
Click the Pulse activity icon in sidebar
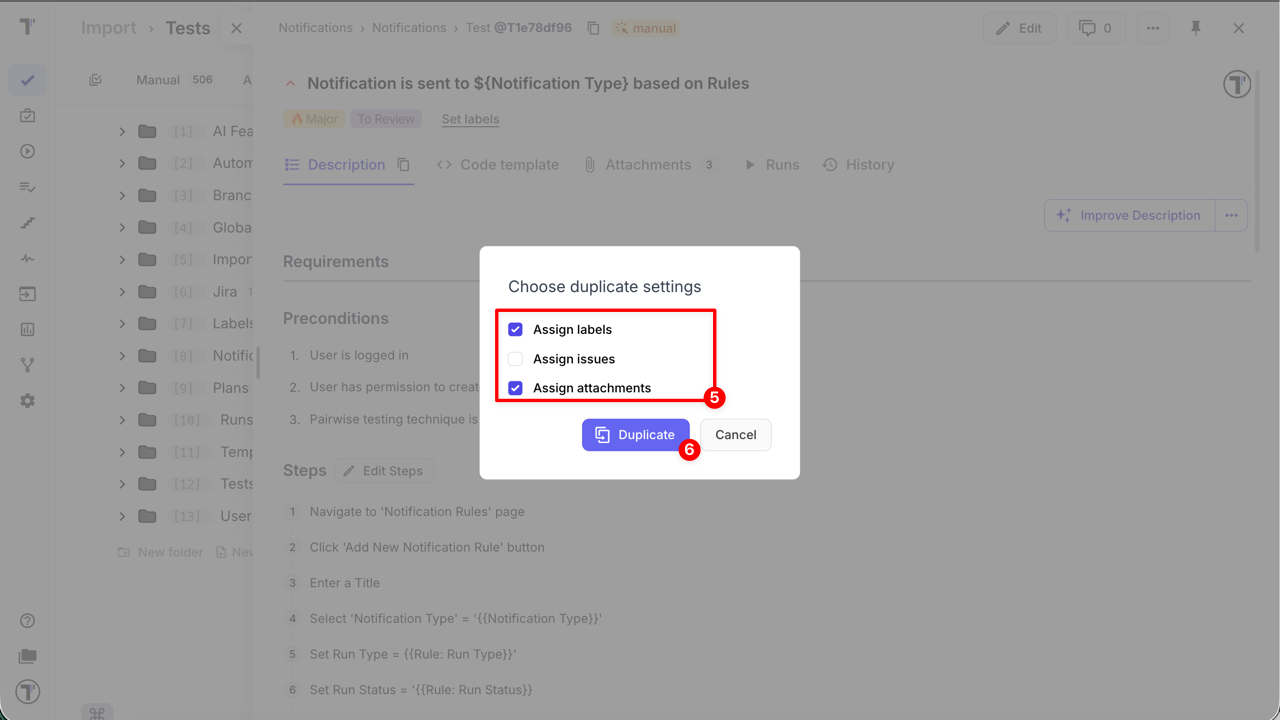point(27,258)
